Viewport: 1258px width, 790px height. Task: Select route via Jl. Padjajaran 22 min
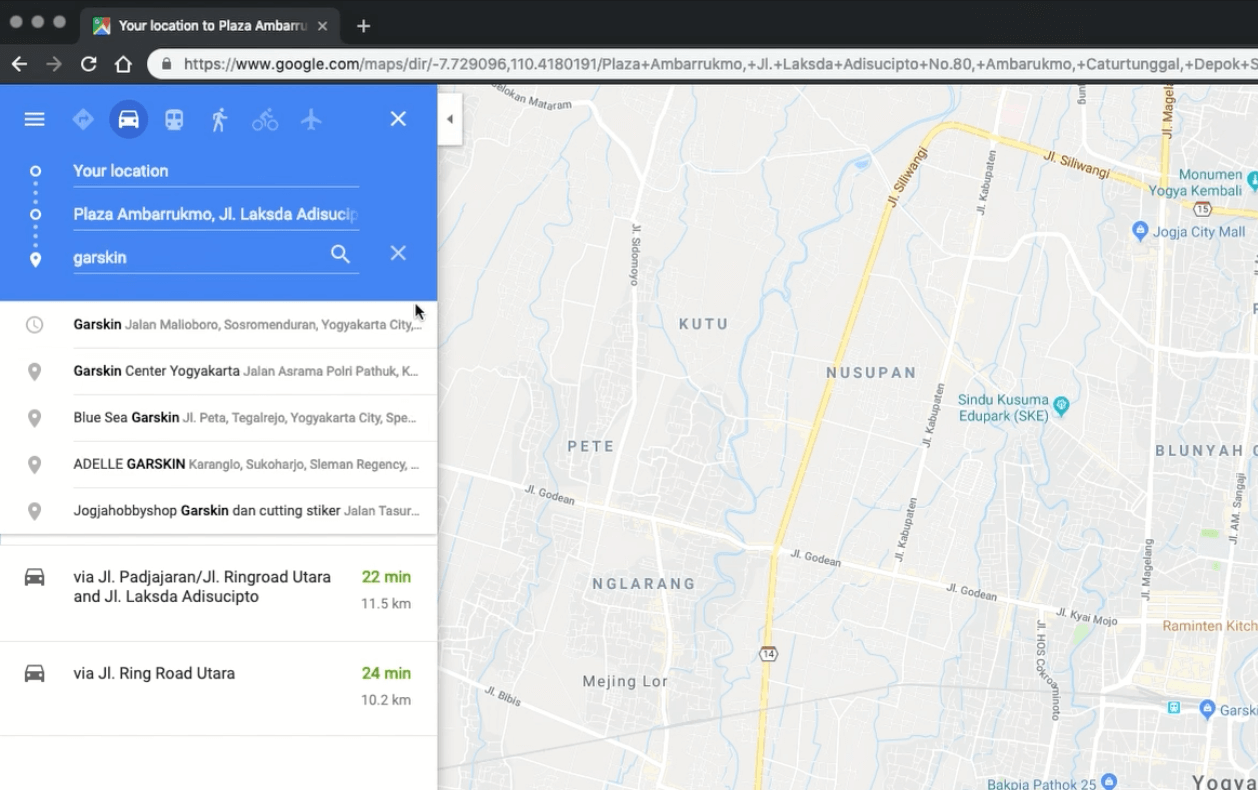[x=218, y=593]
